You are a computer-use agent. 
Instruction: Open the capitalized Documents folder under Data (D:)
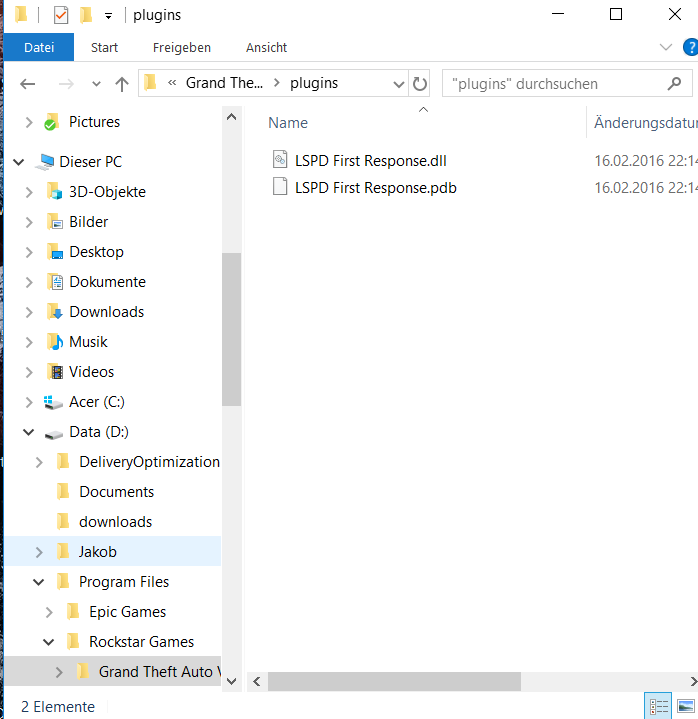[x=116, y=492]
